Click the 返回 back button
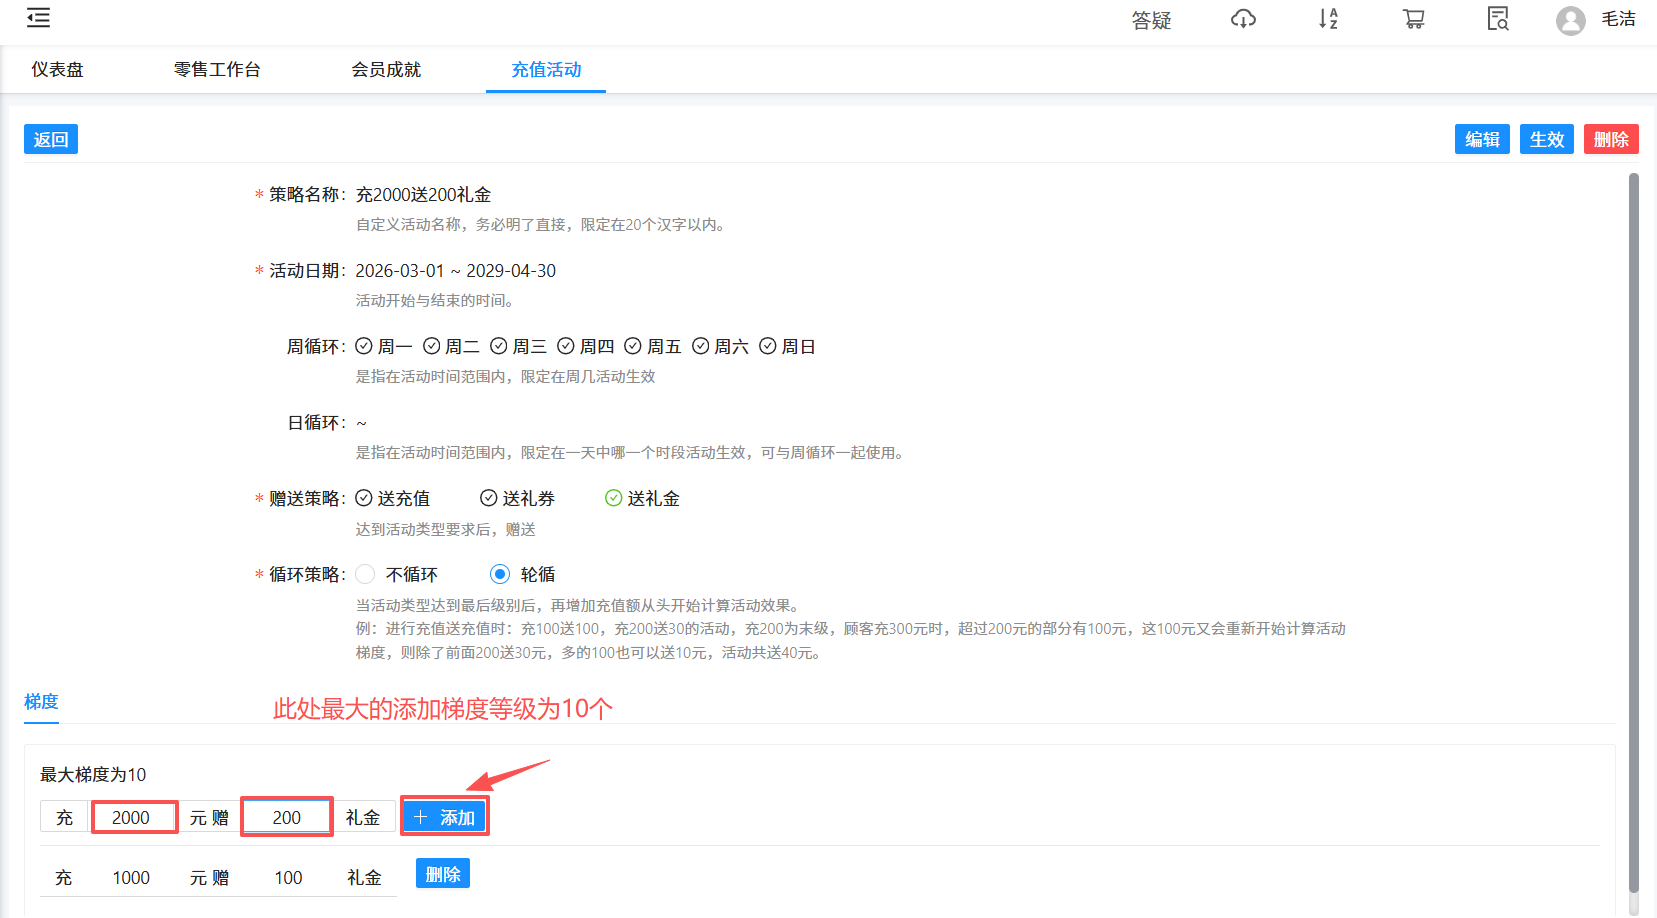 point(50,139)
